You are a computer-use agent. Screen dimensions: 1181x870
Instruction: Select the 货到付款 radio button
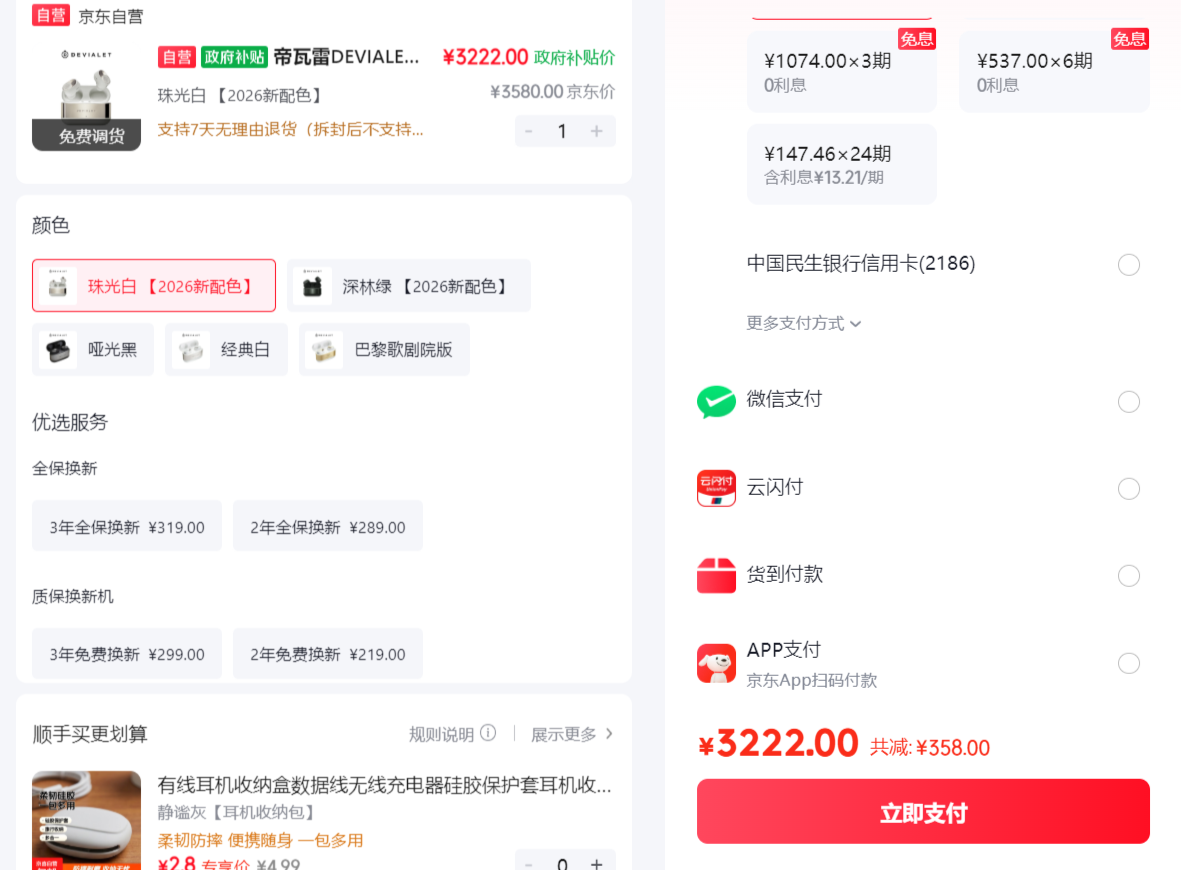click(1128, 576)
